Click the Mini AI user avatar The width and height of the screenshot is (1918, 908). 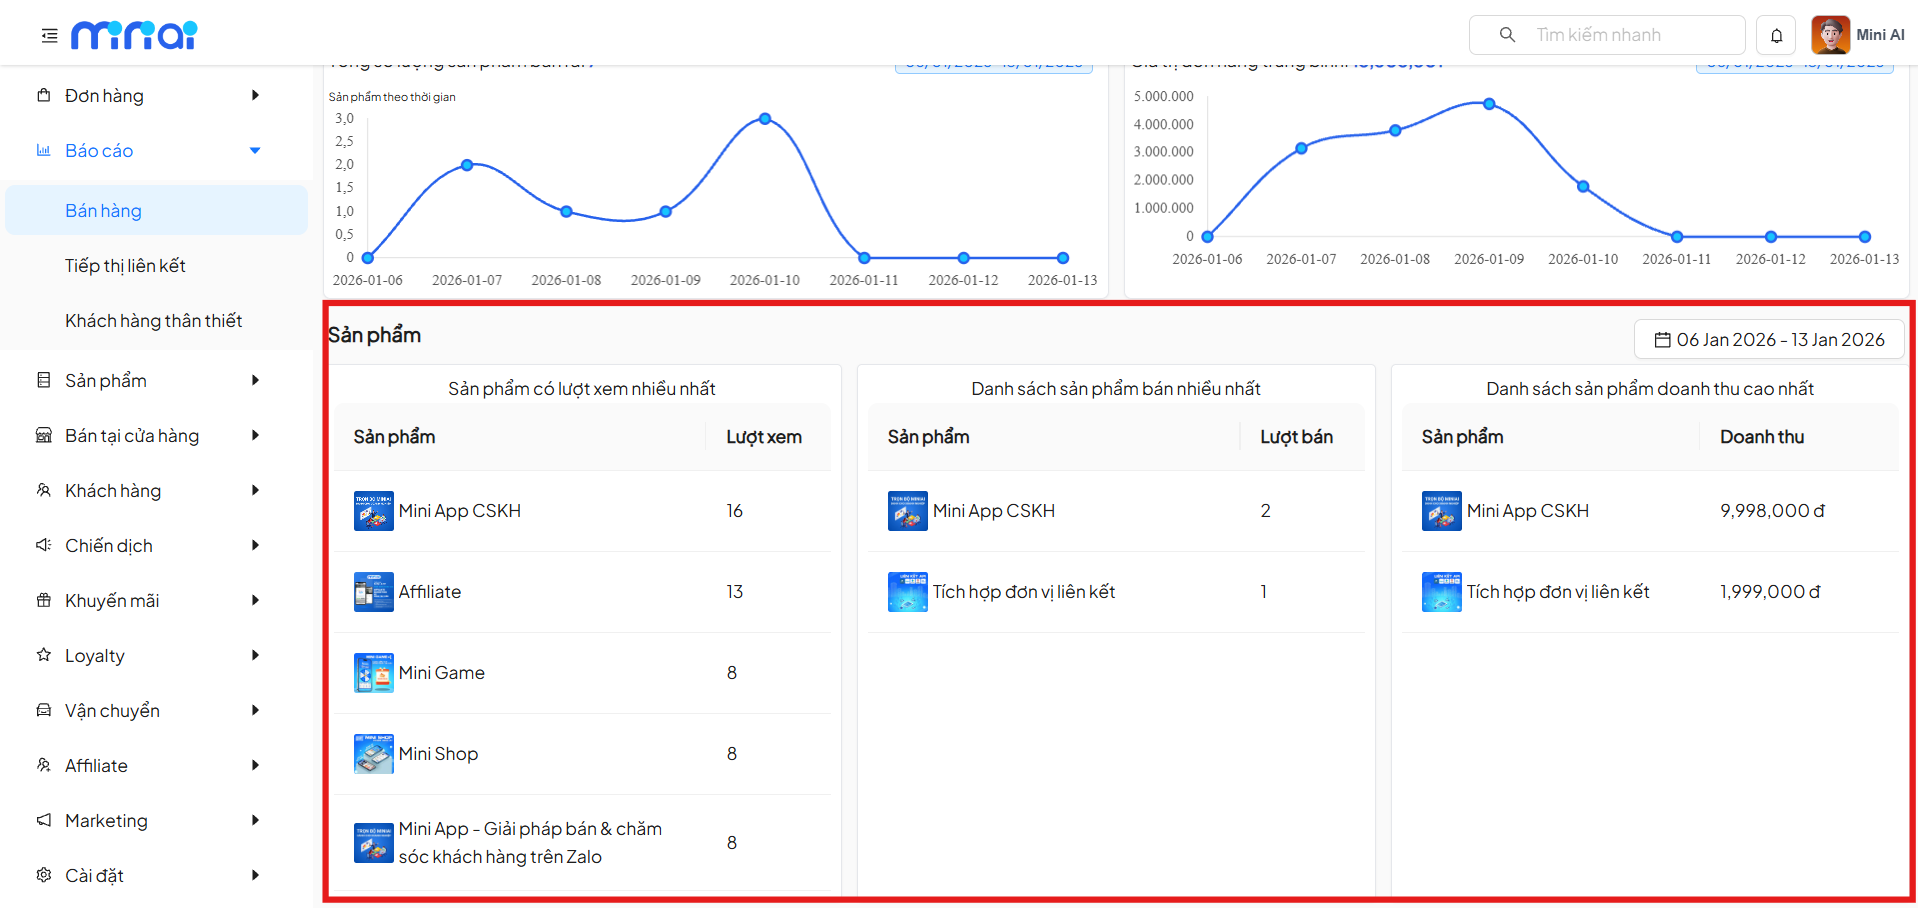point(1830,35)
